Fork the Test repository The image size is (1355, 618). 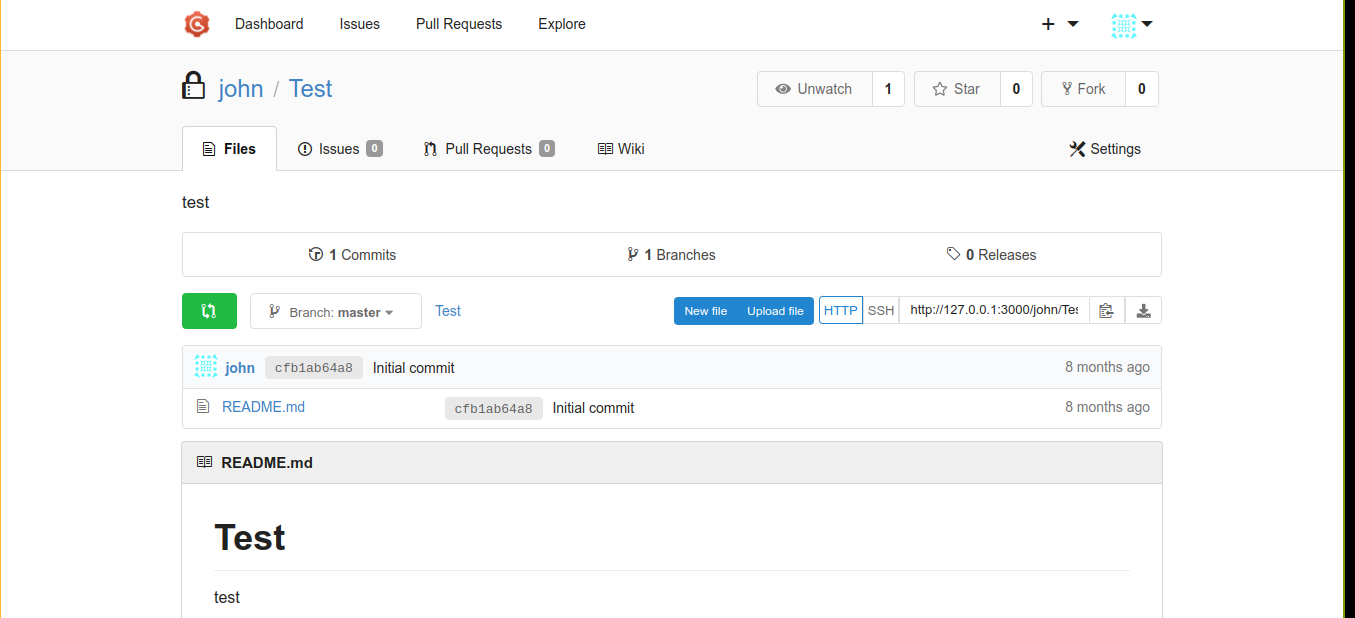1083,89
